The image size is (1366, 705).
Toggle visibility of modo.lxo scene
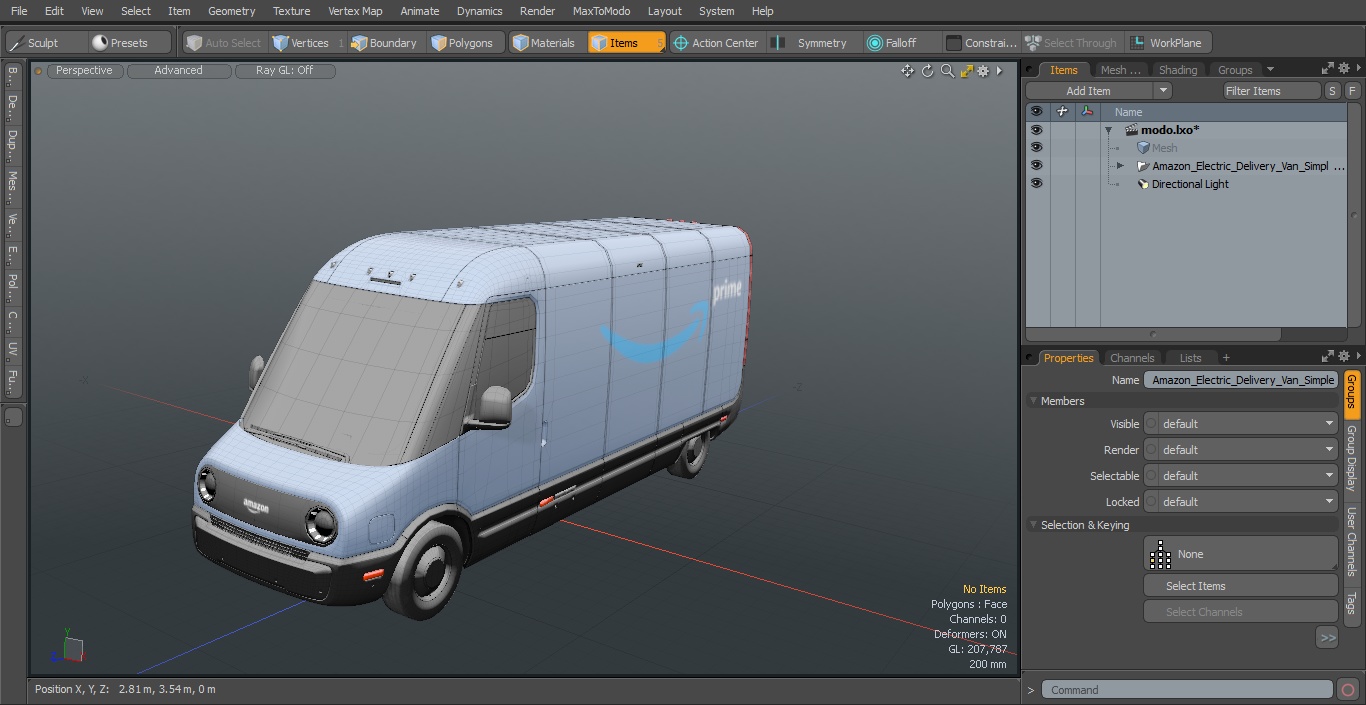(1036, 130)
